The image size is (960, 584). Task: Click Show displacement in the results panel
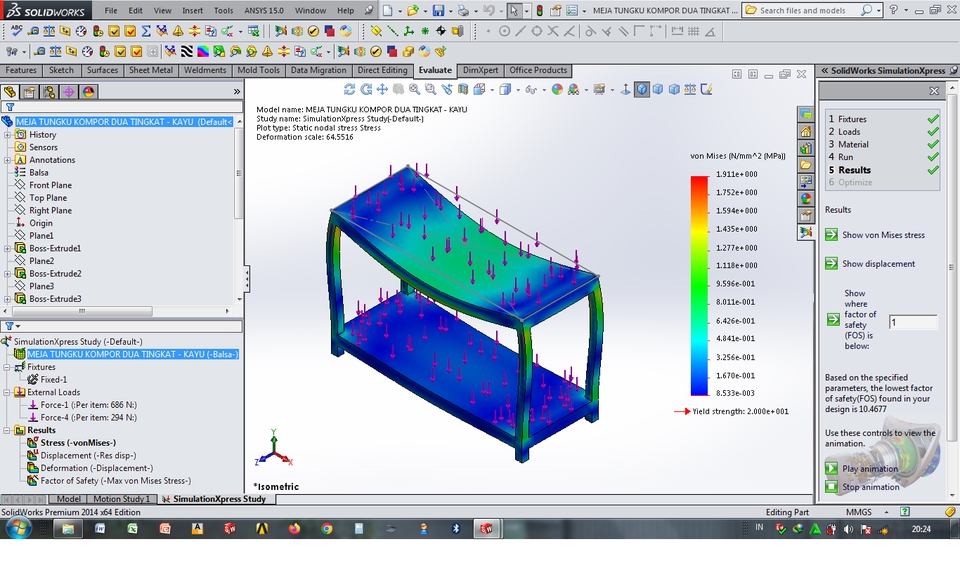[x=877, y=263]
